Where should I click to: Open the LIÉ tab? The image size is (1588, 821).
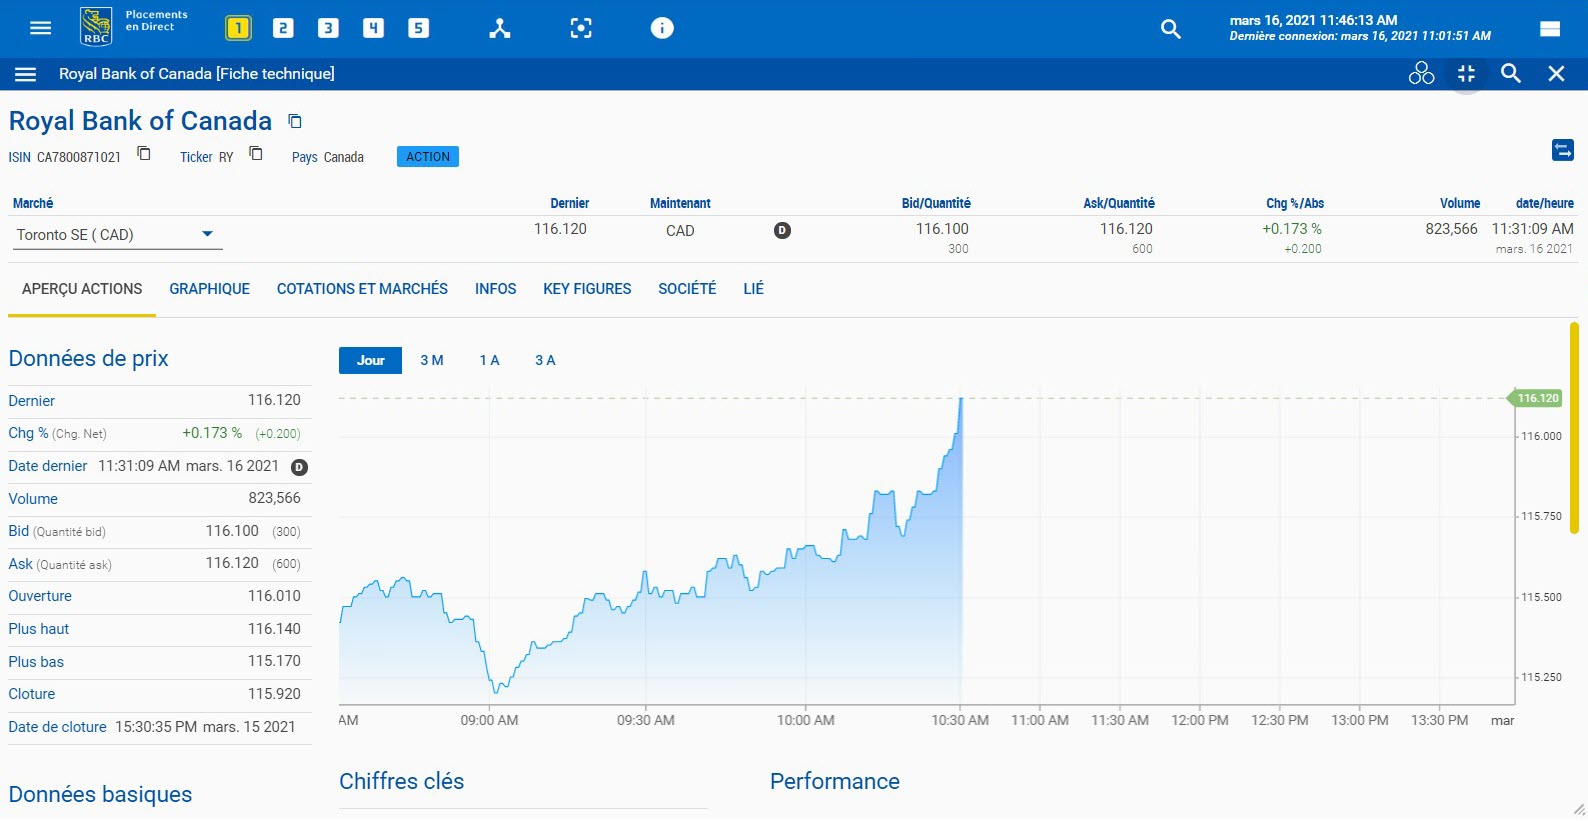753,289
